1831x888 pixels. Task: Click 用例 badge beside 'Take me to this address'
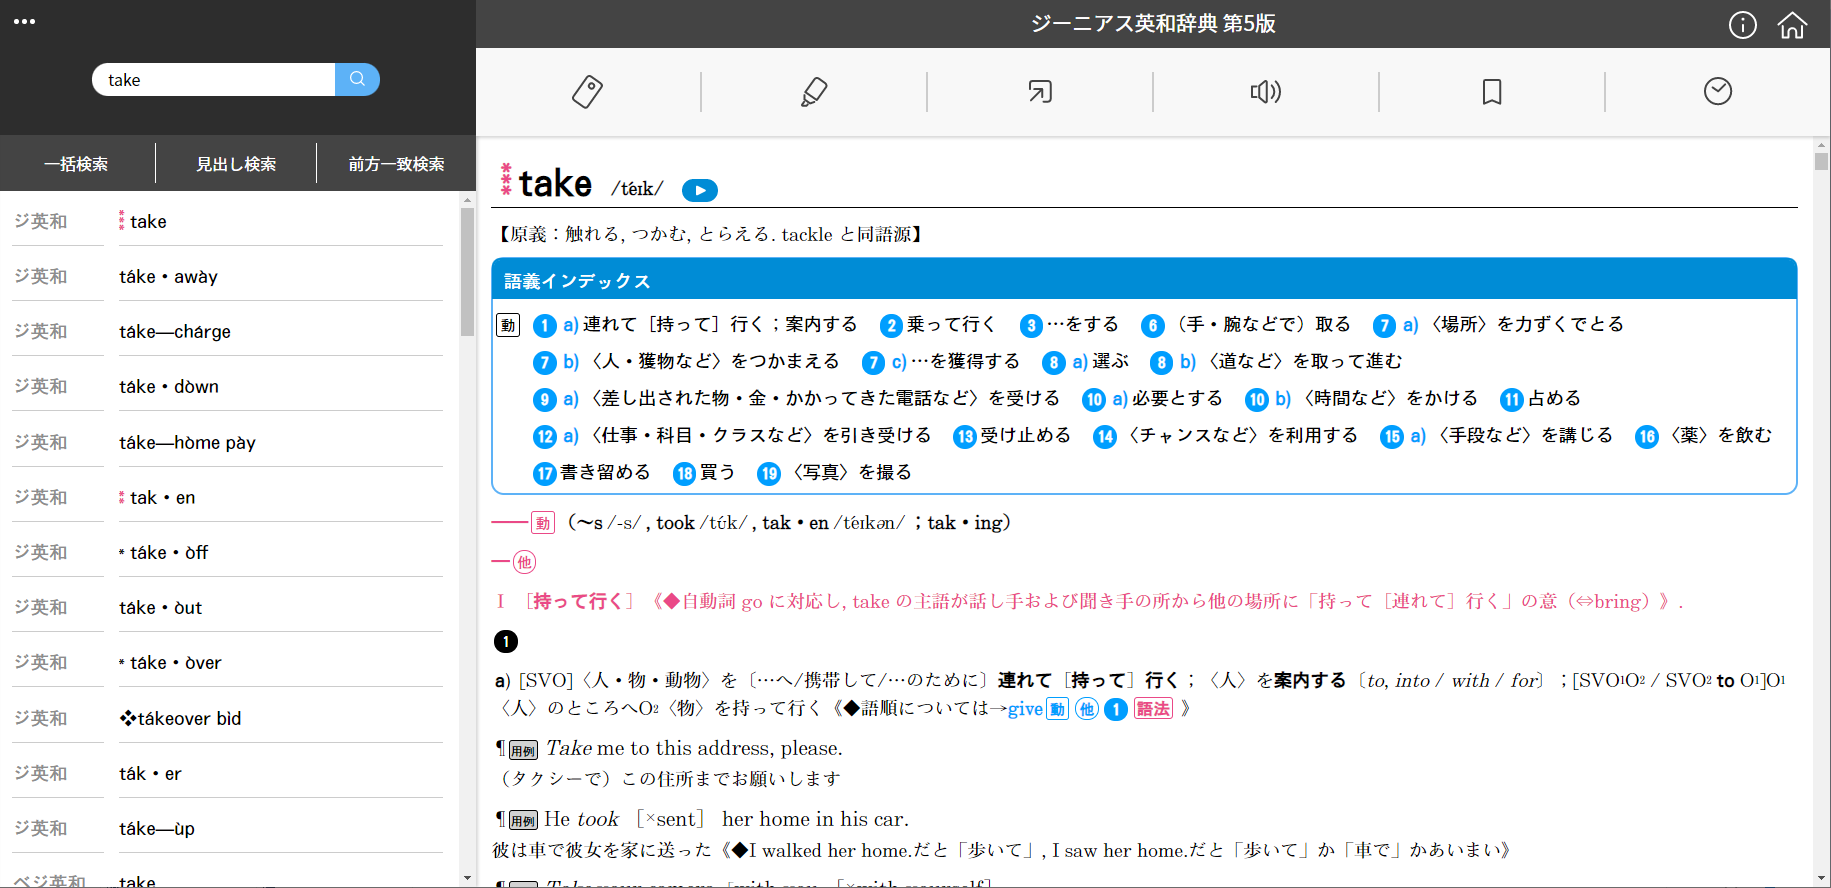point(523,751)
